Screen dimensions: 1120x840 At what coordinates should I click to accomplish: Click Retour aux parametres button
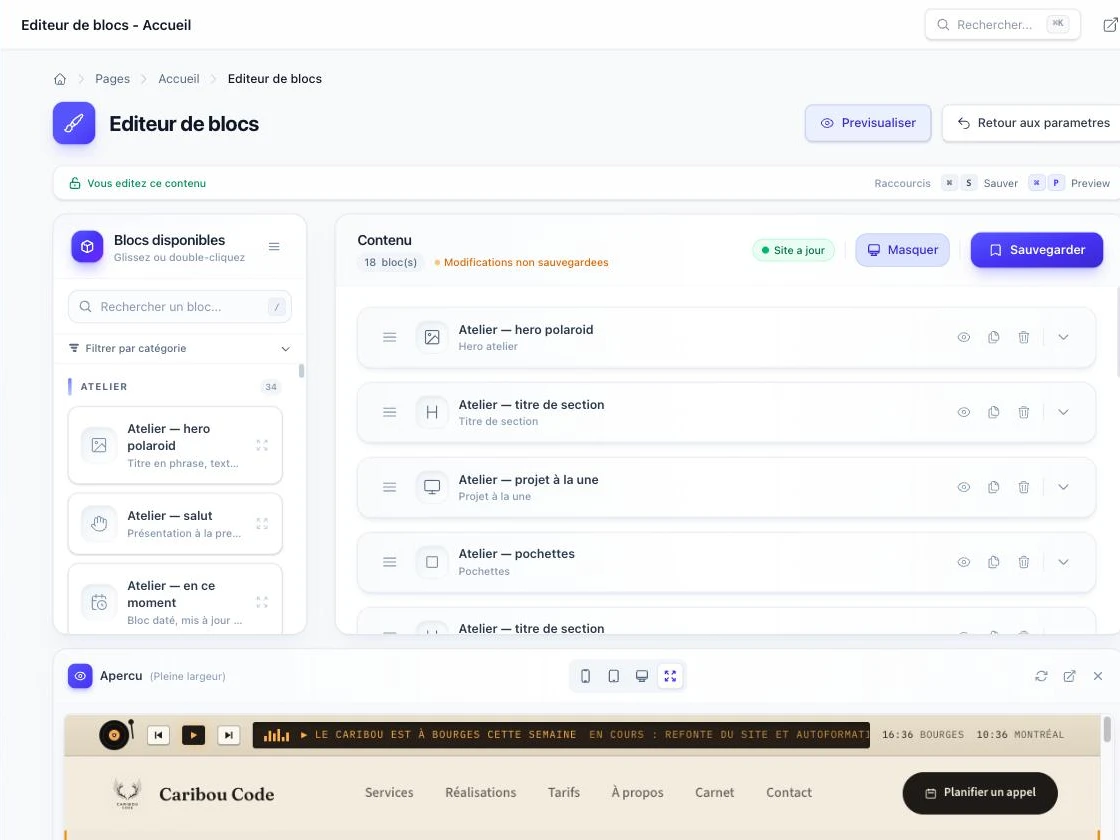tap(1031, 123)
